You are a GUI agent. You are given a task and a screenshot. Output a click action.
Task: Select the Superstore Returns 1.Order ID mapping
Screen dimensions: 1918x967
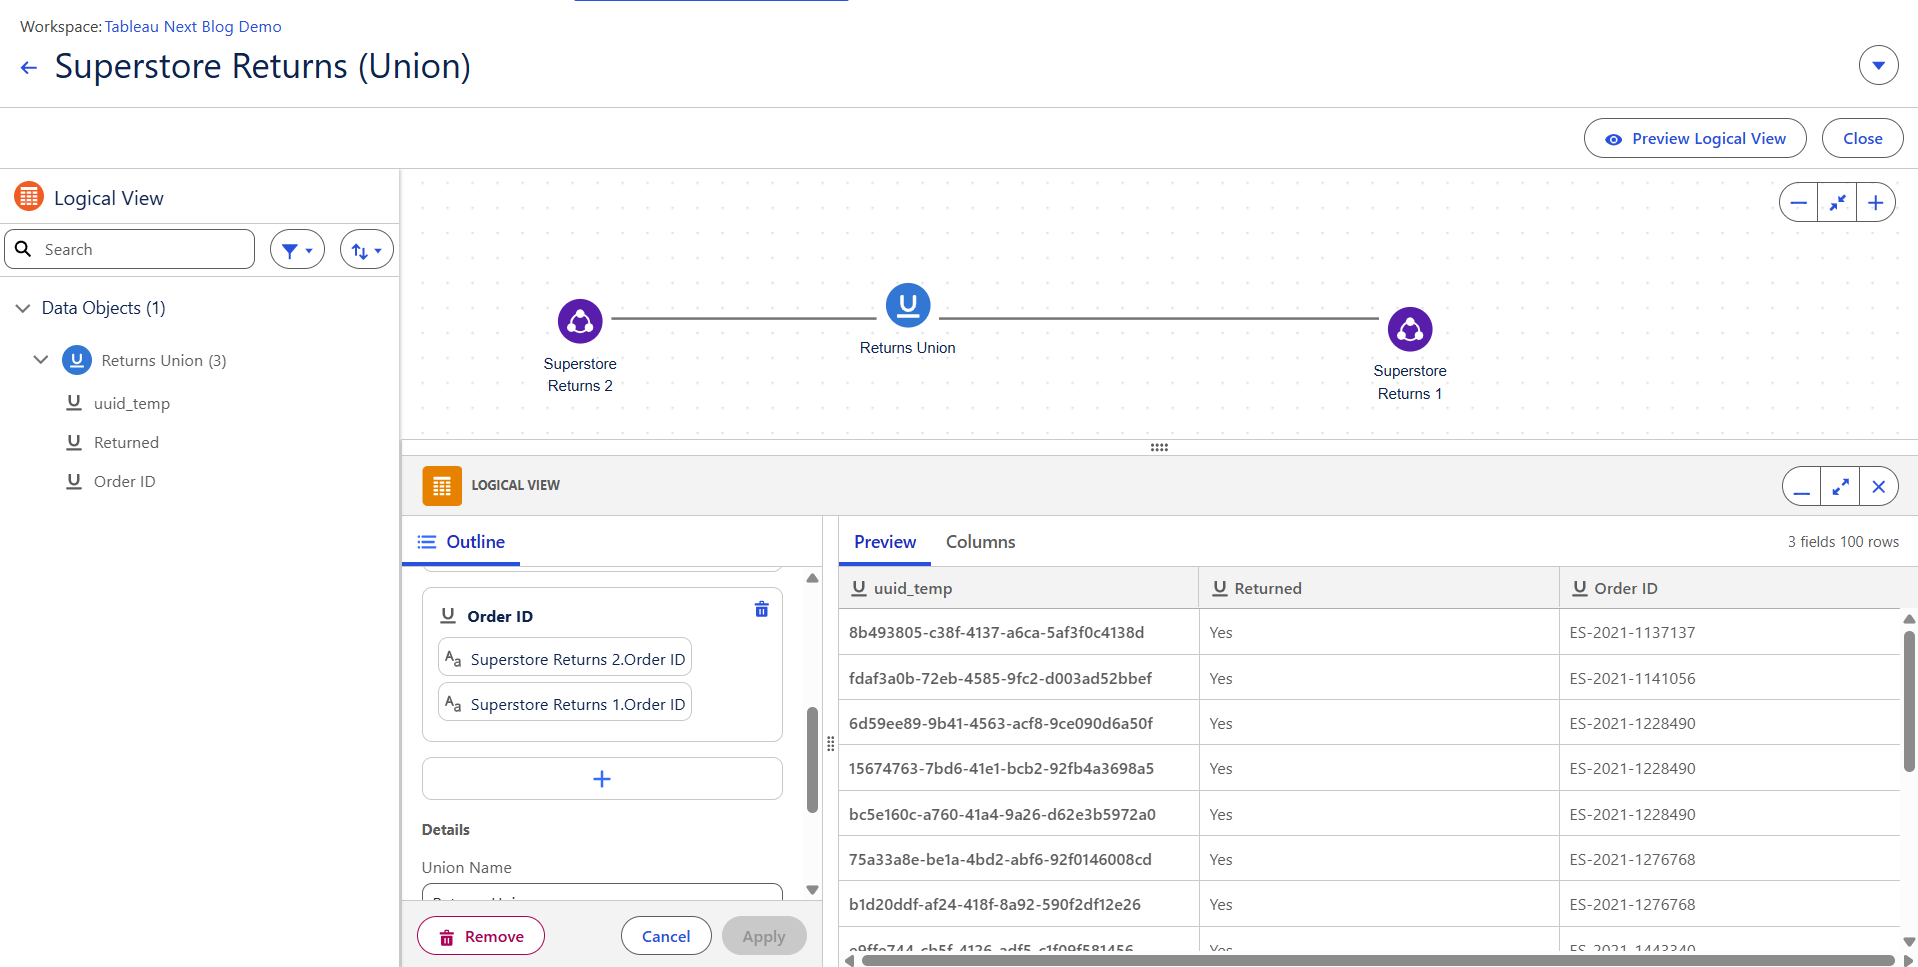565,704
